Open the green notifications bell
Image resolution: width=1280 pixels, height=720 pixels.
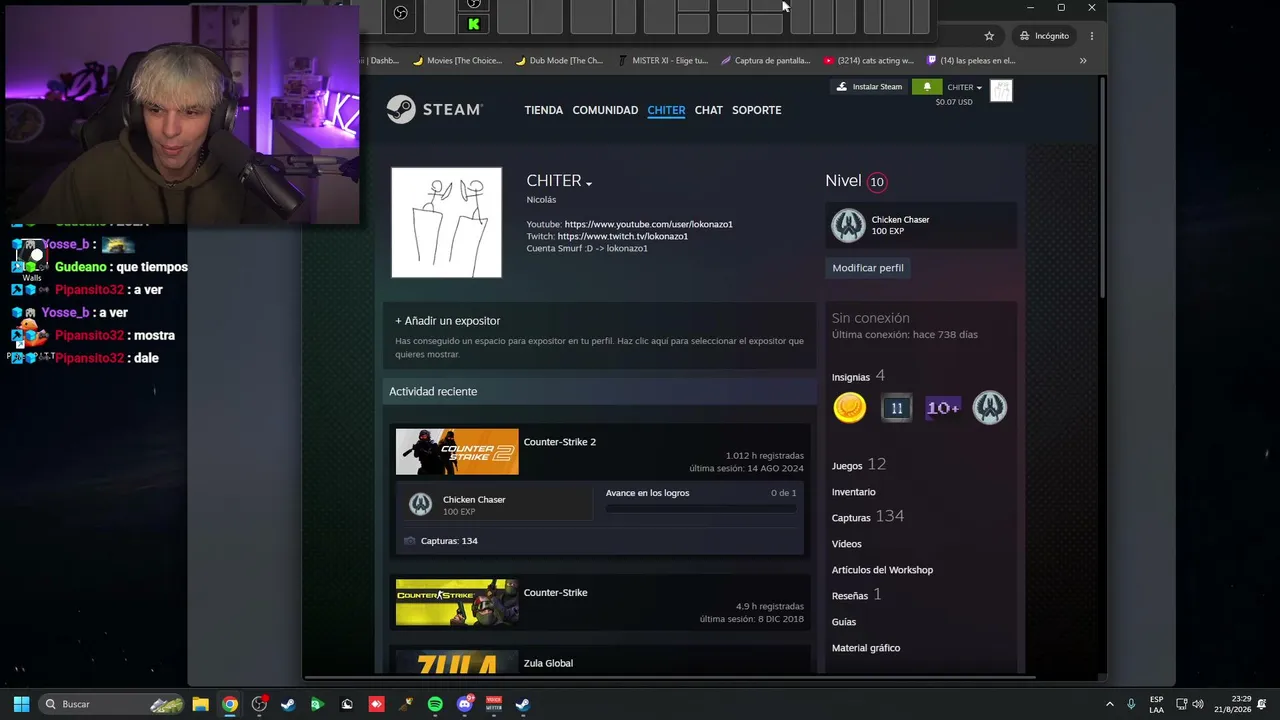(x=927, y=87)
